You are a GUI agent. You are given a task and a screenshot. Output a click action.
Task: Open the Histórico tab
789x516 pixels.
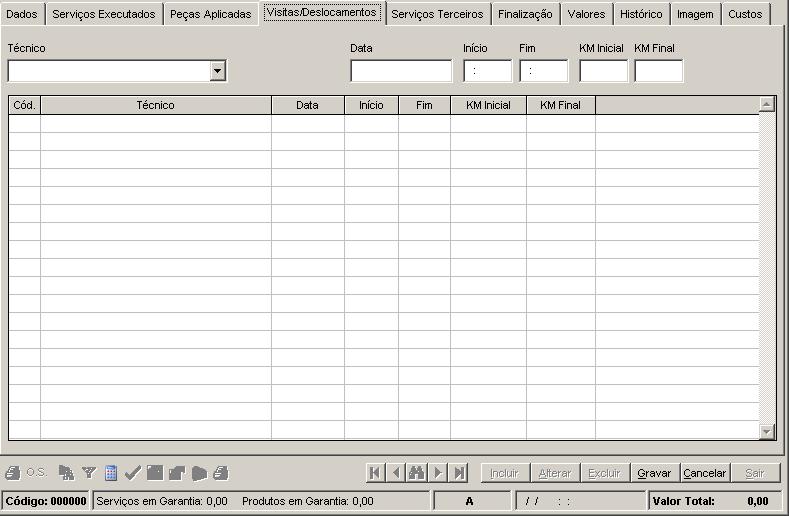(x=641, y=14)
